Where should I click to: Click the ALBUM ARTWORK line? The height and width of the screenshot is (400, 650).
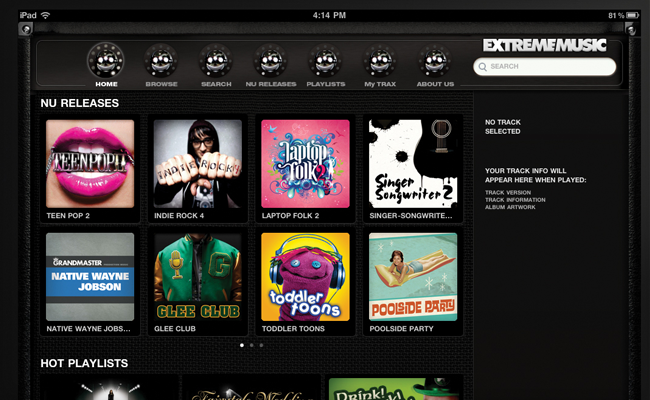[510, 207]
